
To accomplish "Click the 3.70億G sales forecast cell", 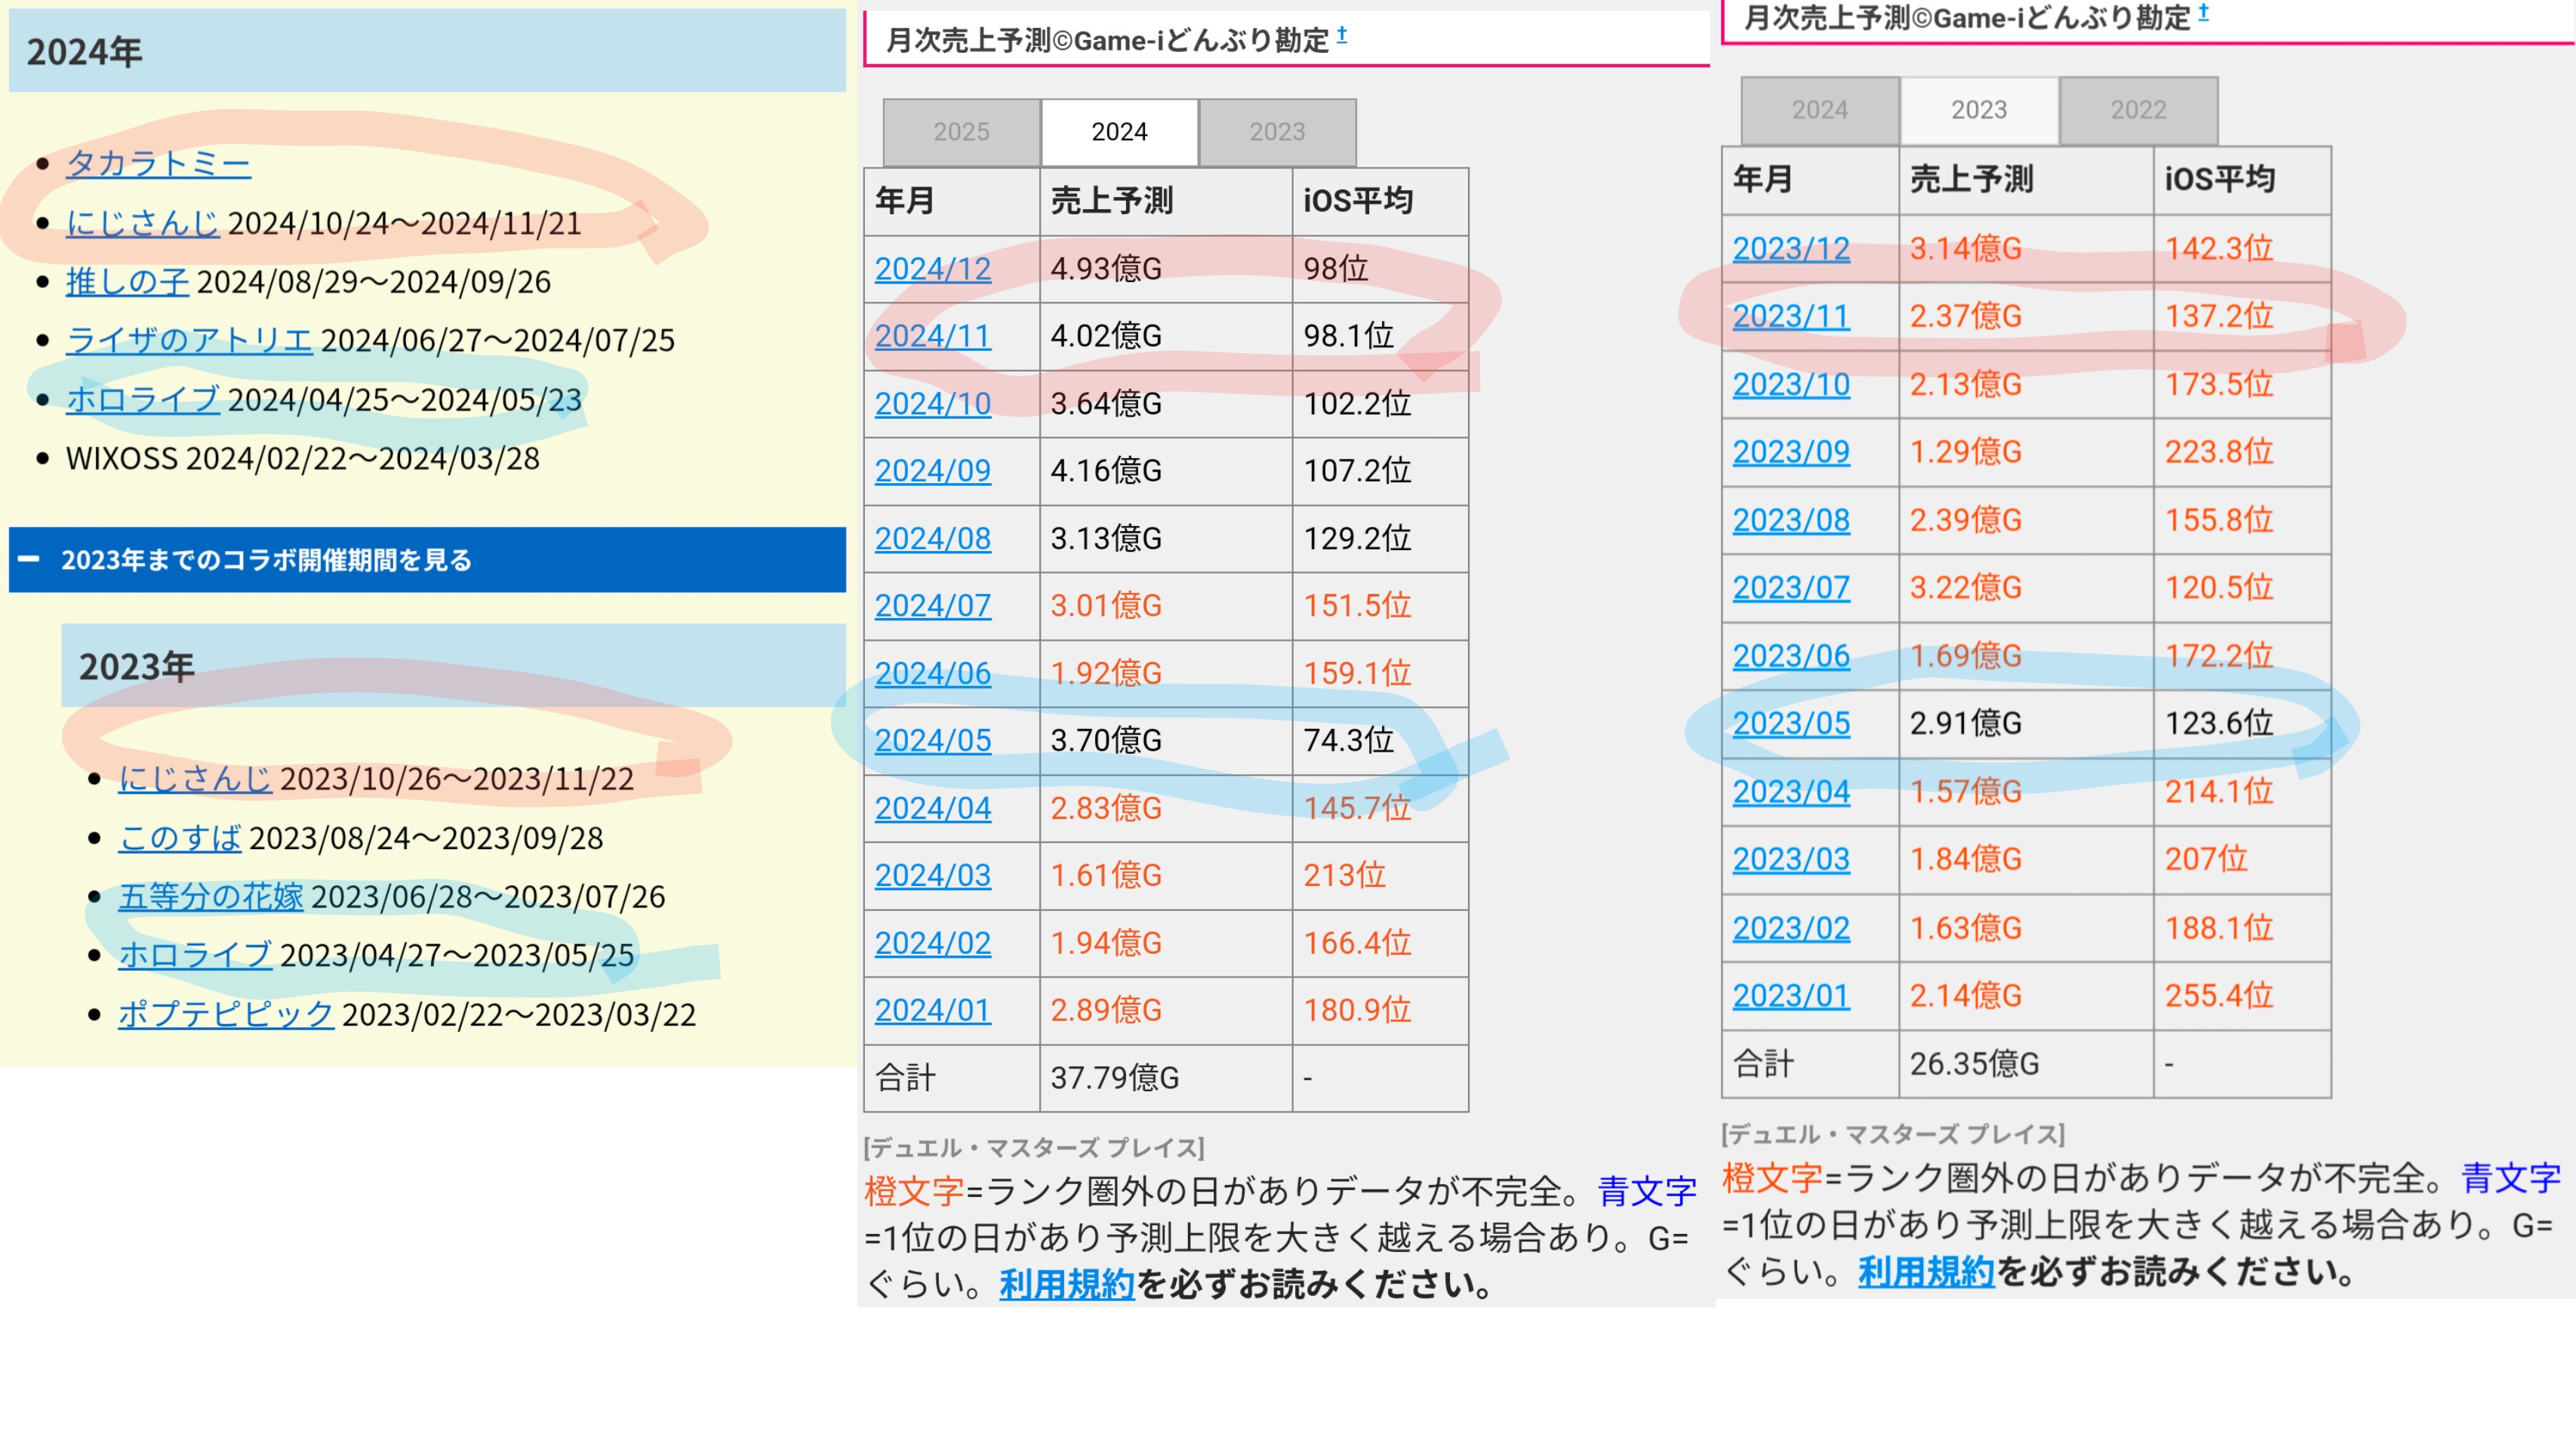I will coord(1166,741).
